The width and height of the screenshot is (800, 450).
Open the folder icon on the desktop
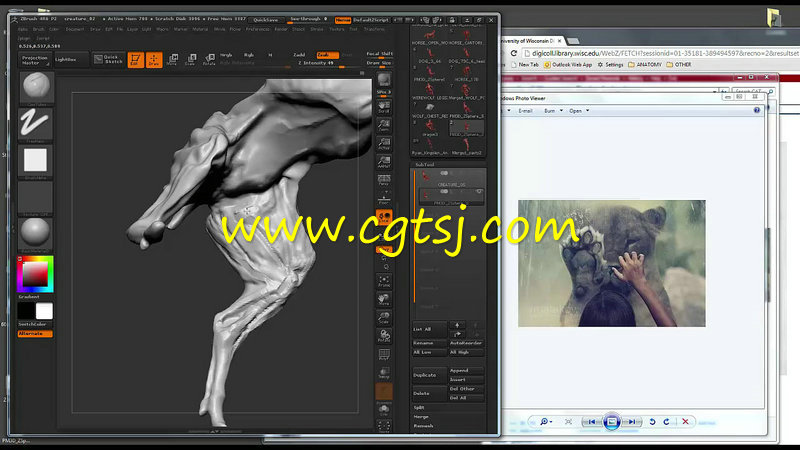[x=774, y=18]
